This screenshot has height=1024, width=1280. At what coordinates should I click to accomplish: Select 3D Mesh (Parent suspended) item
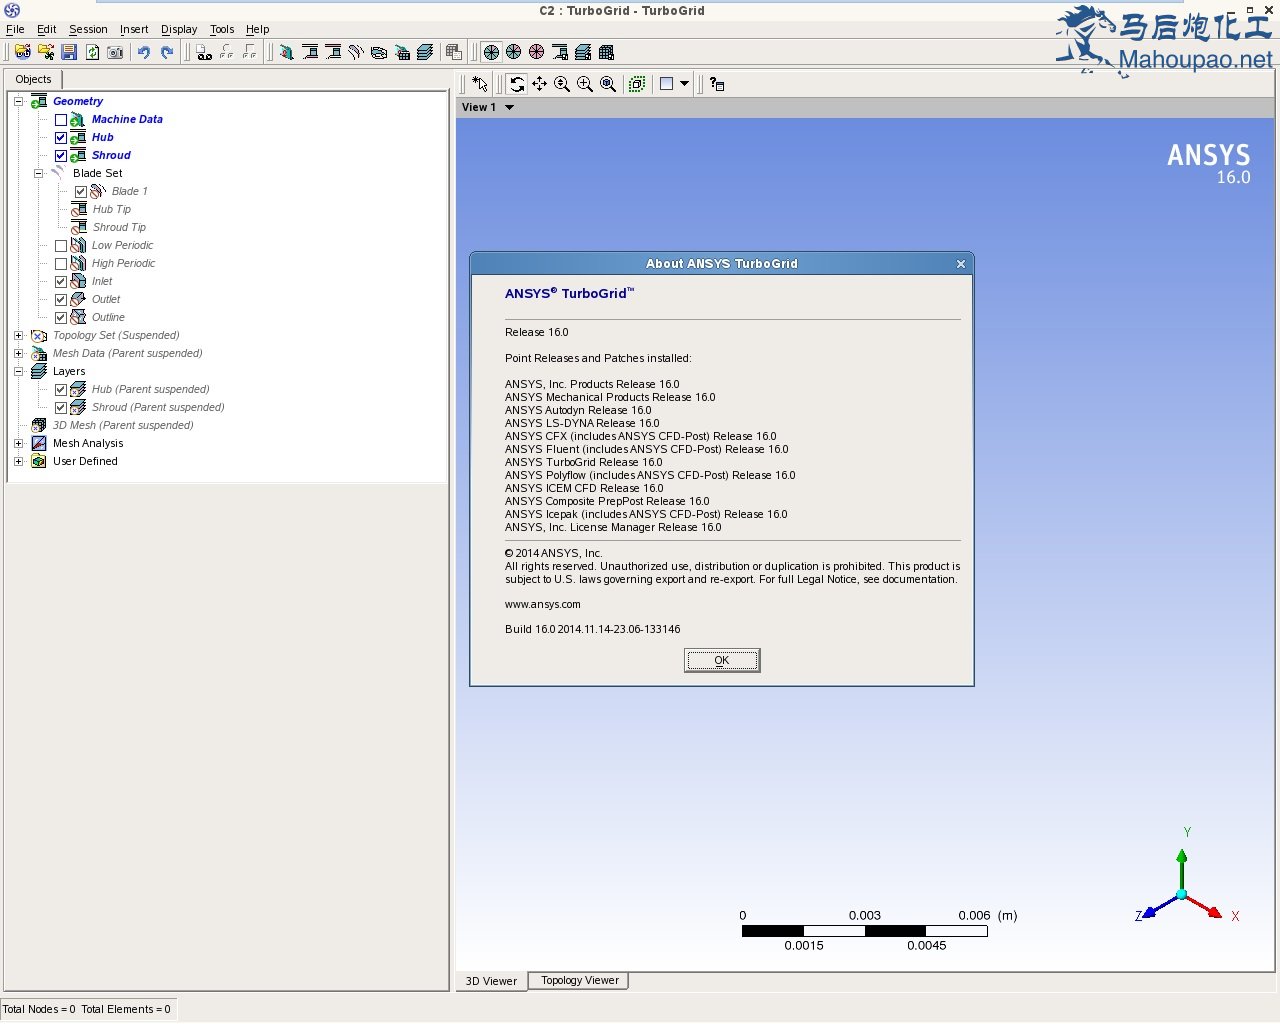coord(123,425)
